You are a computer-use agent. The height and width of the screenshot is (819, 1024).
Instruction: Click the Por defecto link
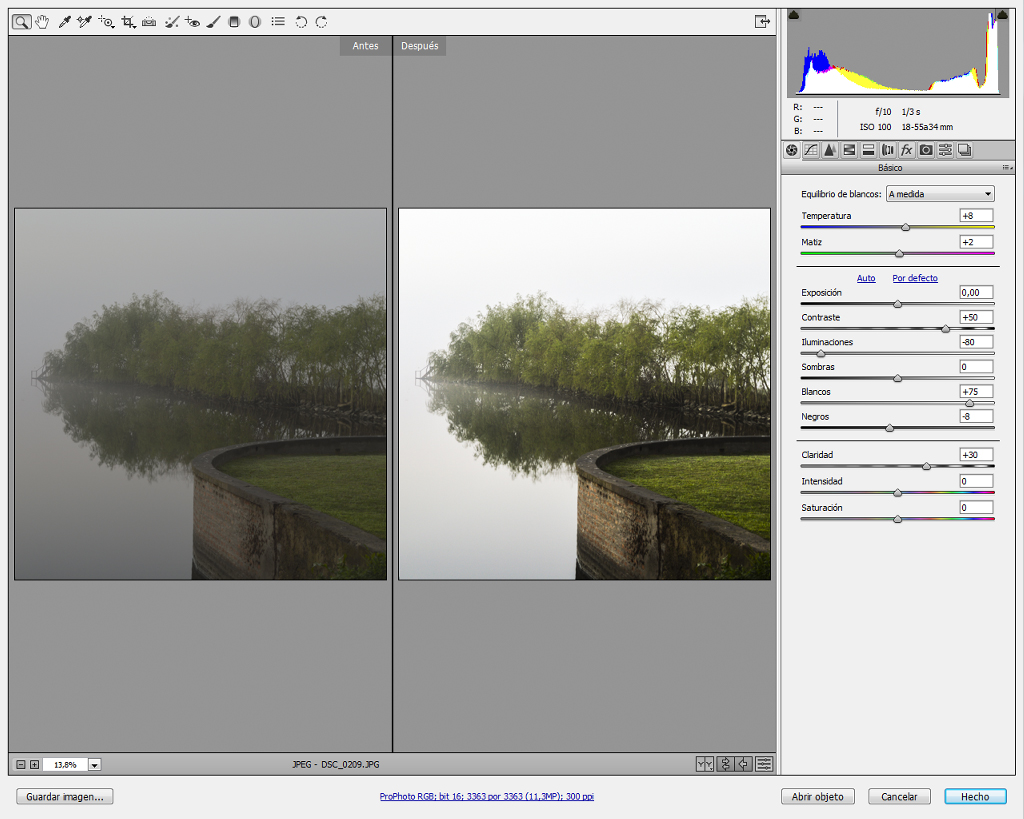[915, 278]
